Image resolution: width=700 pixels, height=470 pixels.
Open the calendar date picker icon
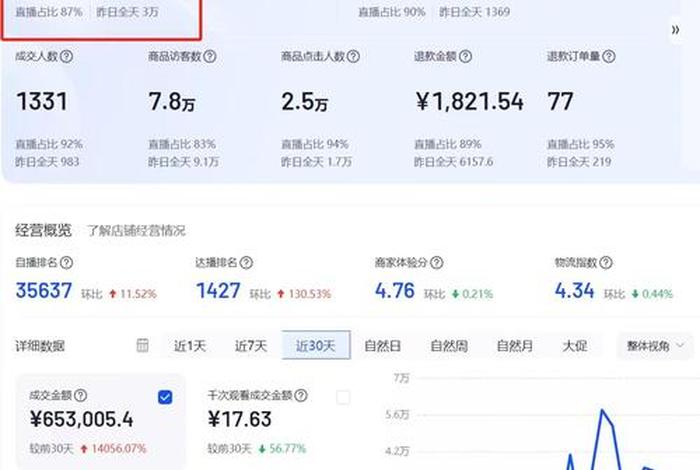[x=142, y=345]
